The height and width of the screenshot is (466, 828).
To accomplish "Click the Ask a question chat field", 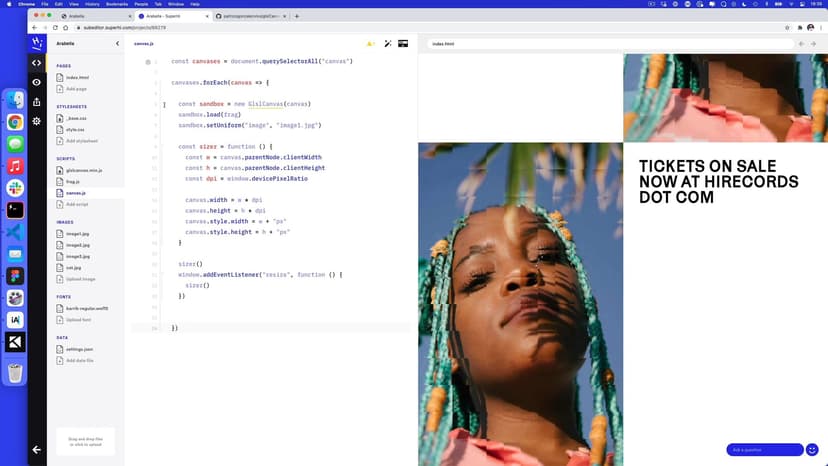I will pyautogui.click(x=764, y=450).
